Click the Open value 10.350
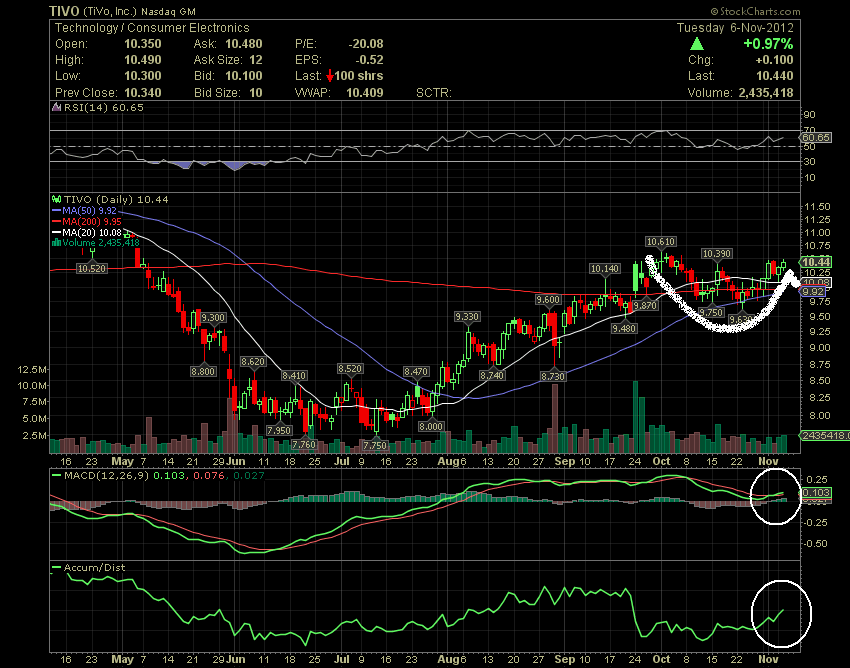 tap(143, 44)
